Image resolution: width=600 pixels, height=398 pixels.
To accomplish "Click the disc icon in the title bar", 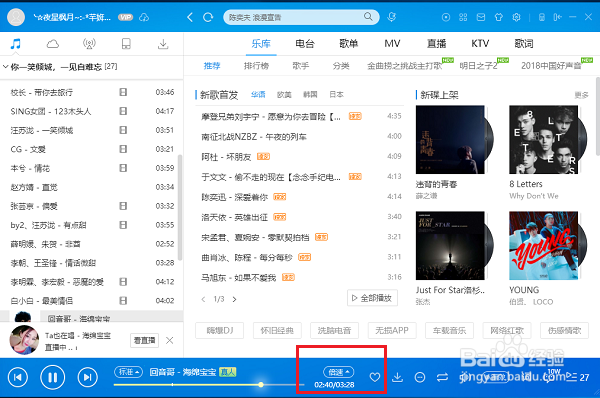I will tap(446, 17).
